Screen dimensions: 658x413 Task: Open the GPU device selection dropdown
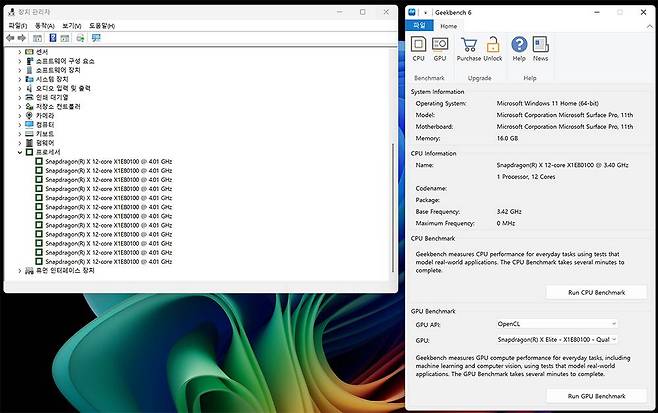[x=556, y=340]
